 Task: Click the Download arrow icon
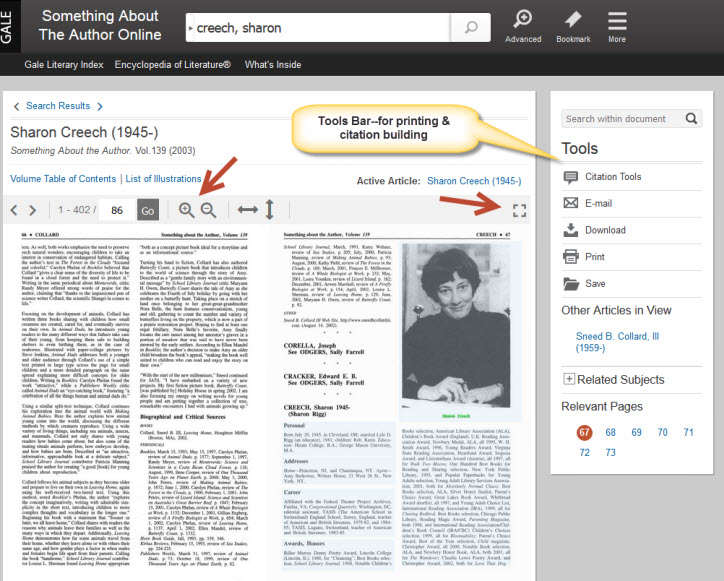coord(571,230)
